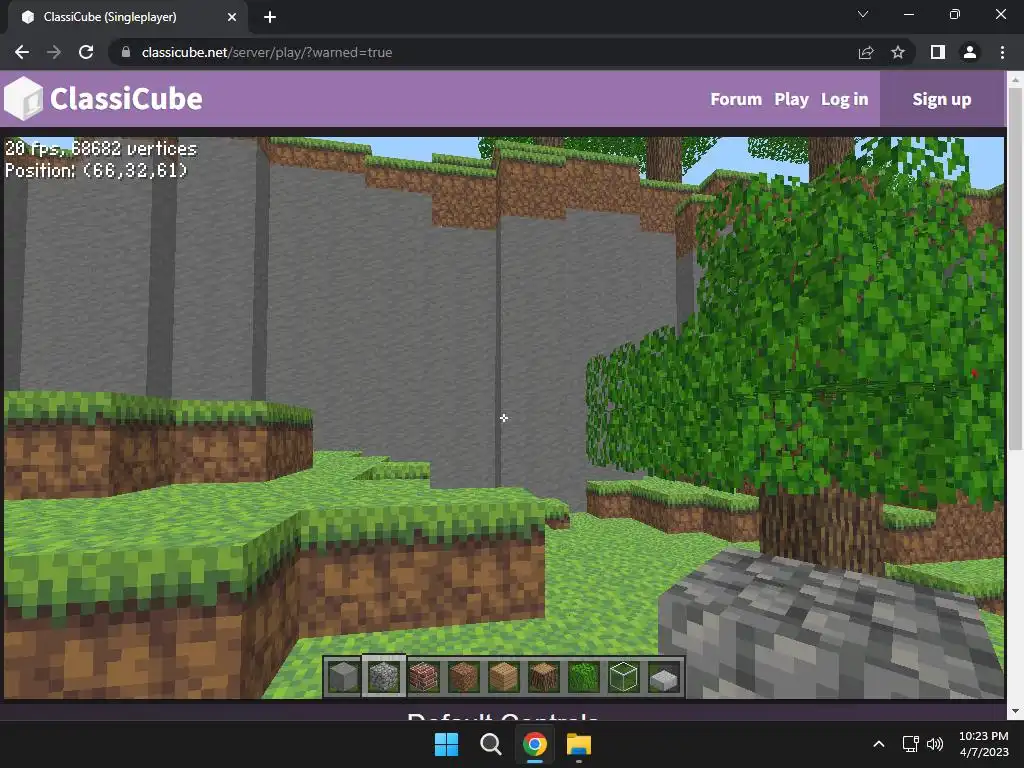Bookmark this page with star

(898, 52)
